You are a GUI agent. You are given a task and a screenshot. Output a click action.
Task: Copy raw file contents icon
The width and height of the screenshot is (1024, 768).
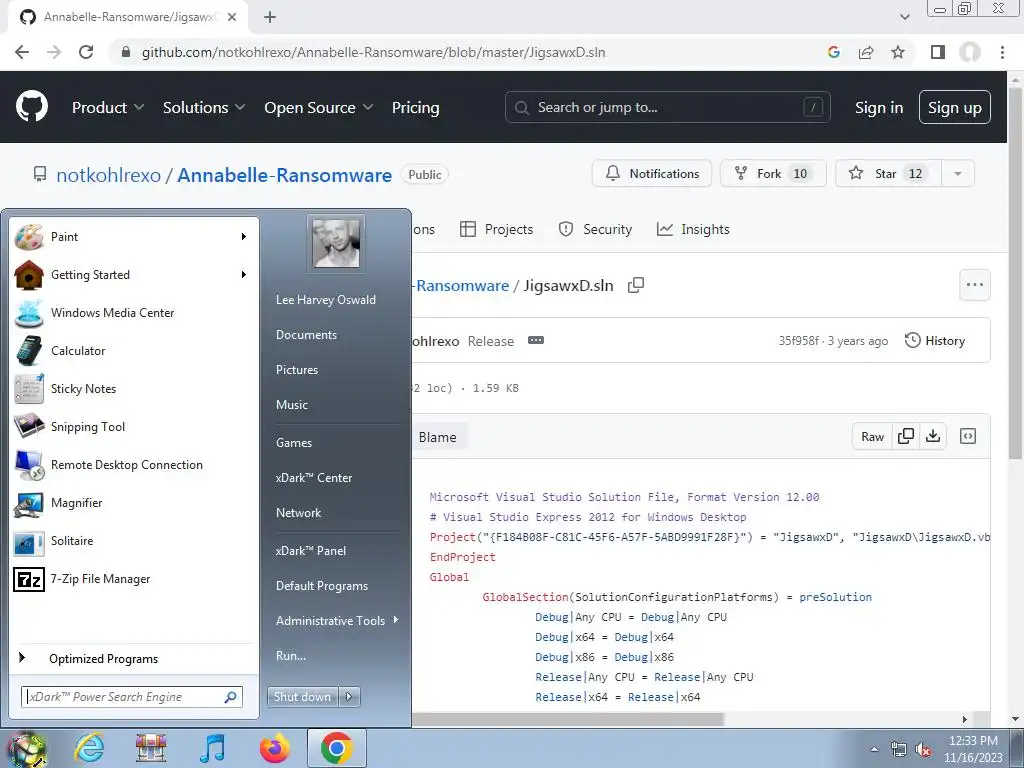click(x=906, y=436)
